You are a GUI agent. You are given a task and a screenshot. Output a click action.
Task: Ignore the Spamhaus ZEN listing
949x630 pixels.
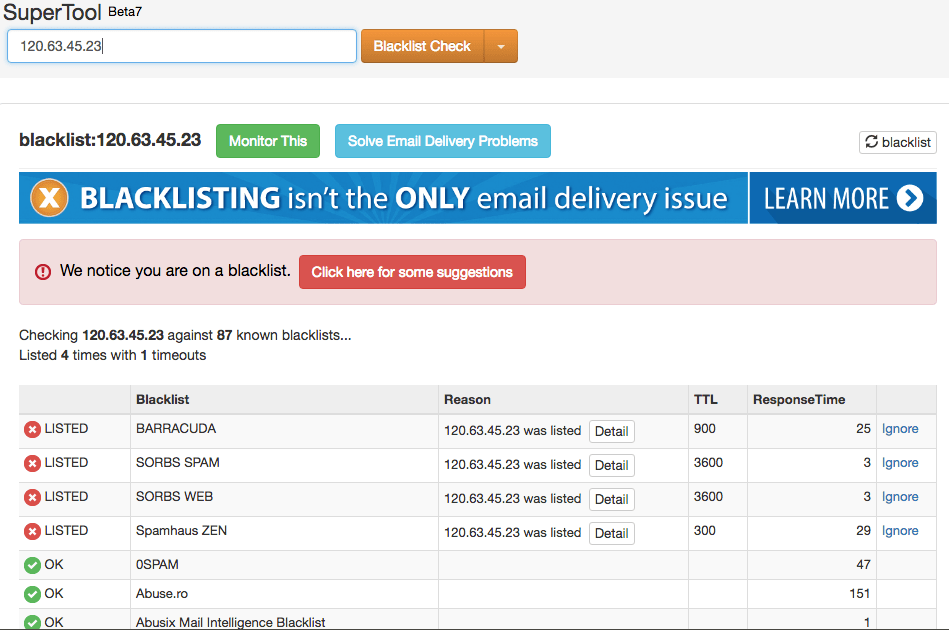[900, 531]
